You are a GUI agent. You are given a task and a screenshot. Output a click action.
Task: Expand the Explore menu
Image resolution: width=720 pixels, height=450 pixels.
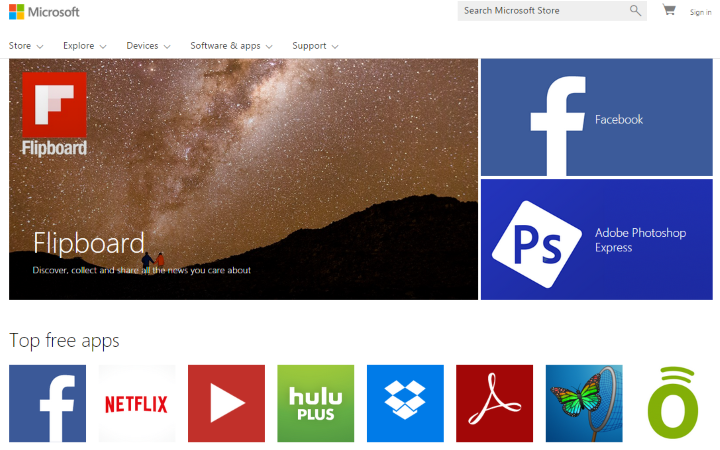coord(84,46)
